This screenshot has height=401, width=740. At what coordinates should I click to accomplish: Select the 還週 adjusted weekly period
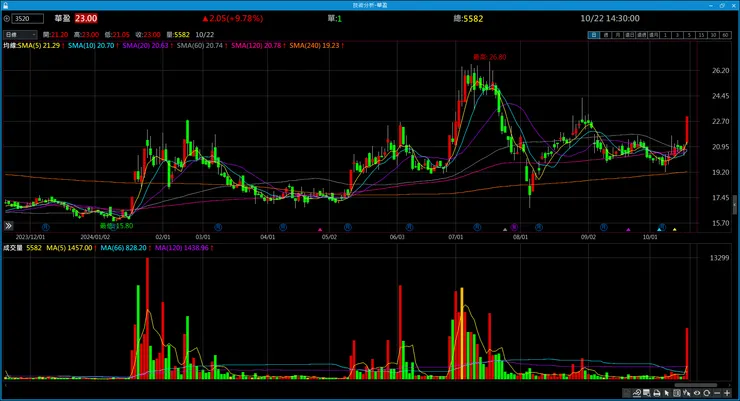pyautogui.click(x=641, y=35)
